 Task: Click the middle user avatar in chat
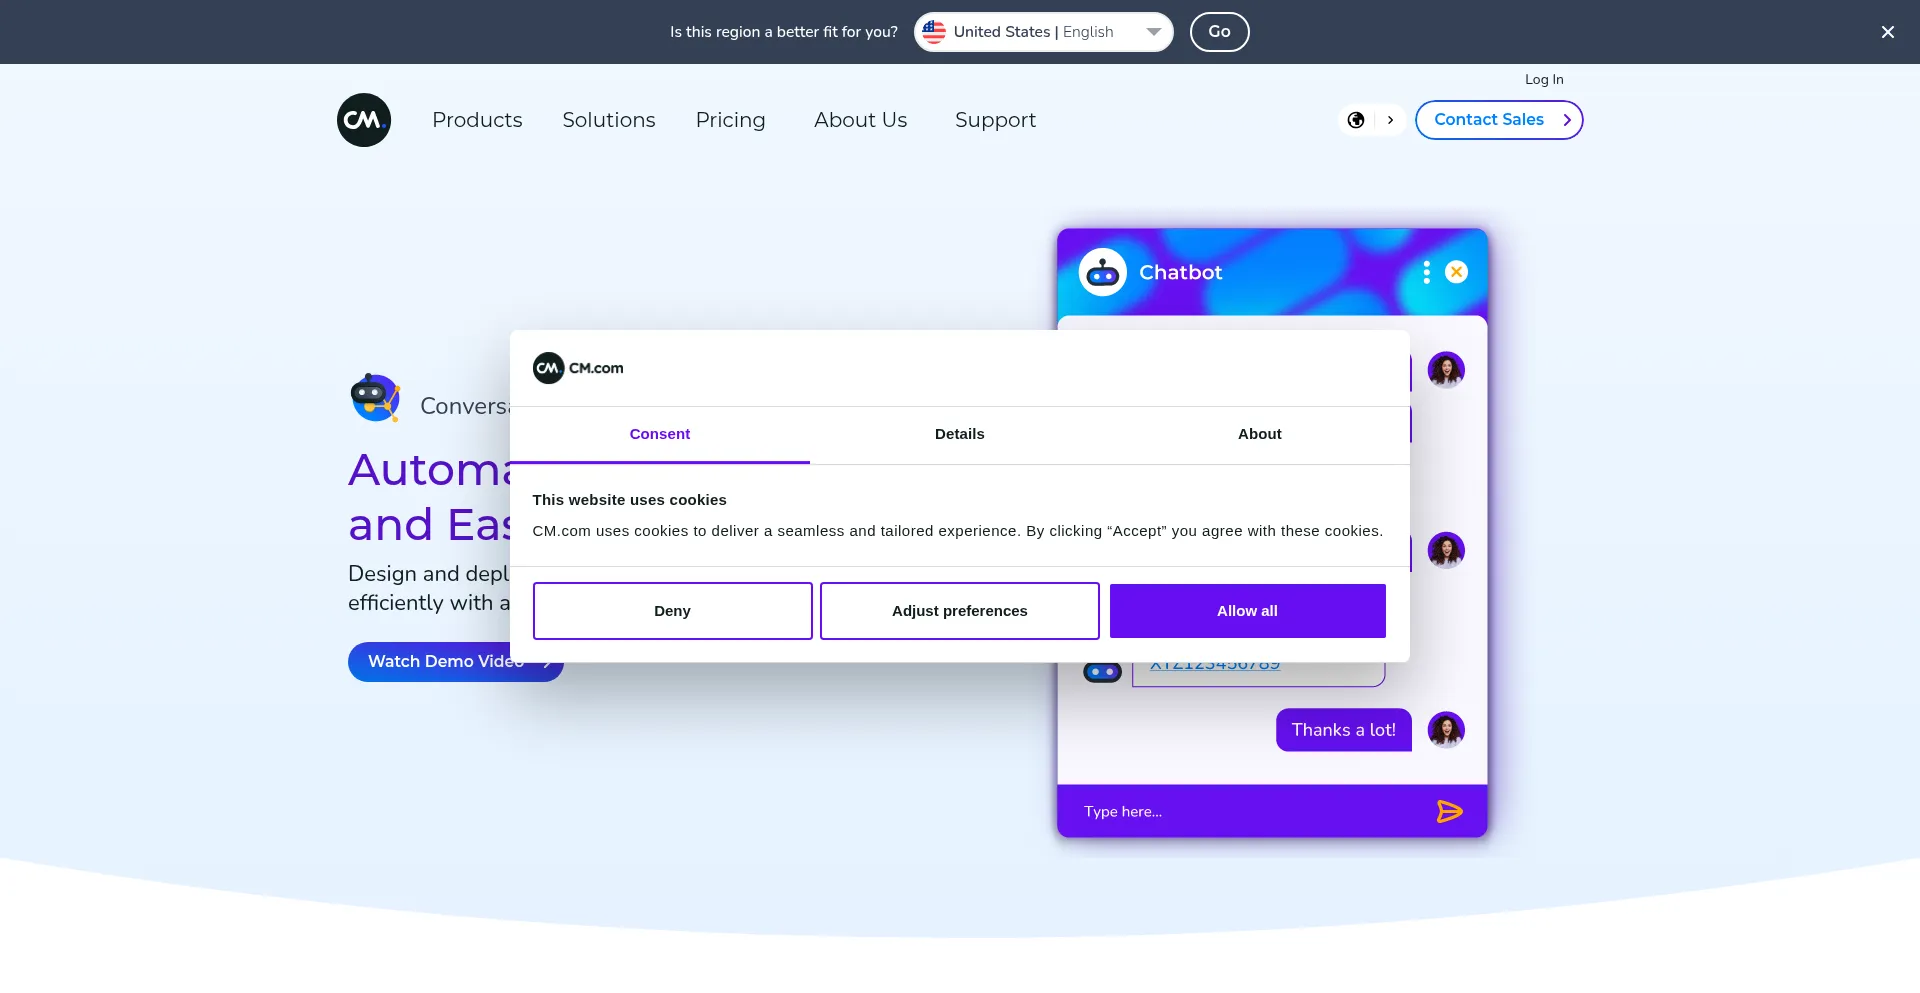[x=1446, y=550]
